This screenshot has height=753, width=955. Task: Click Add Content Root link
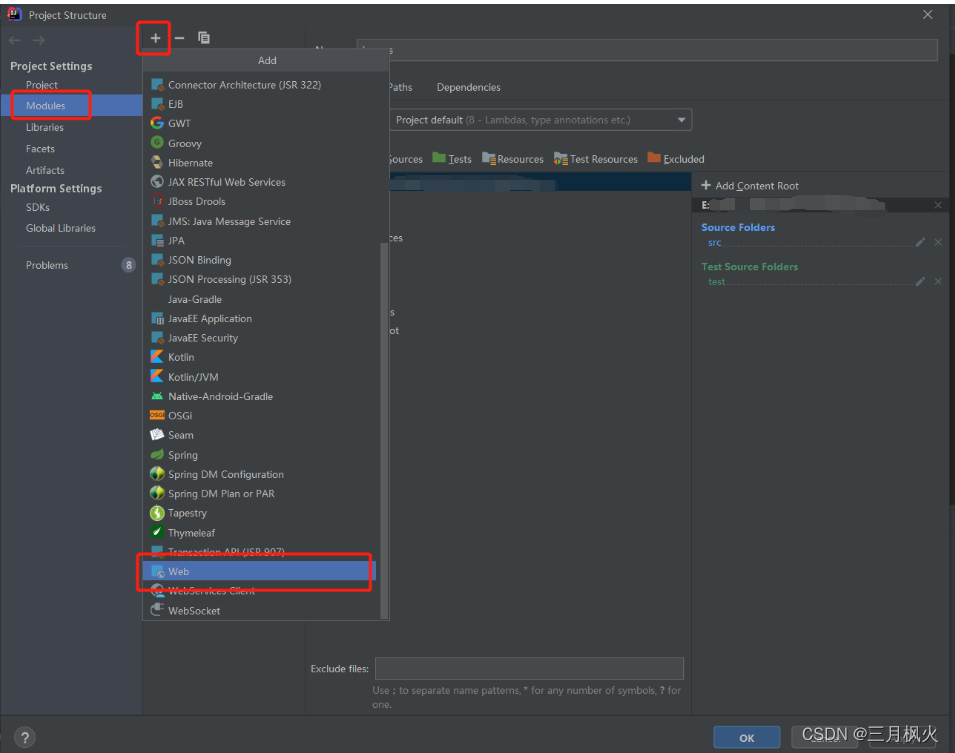[750, 186]
